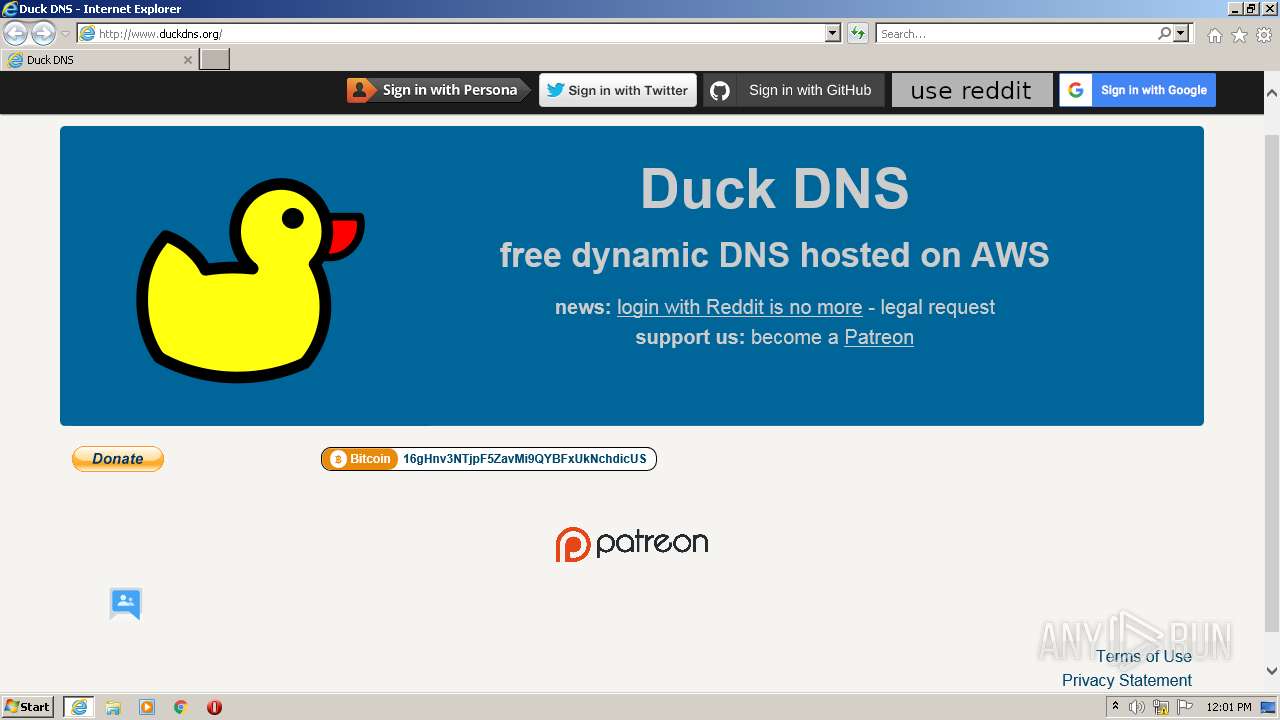
Task: Sign in with Google
Action: [x=1138, y=90]
